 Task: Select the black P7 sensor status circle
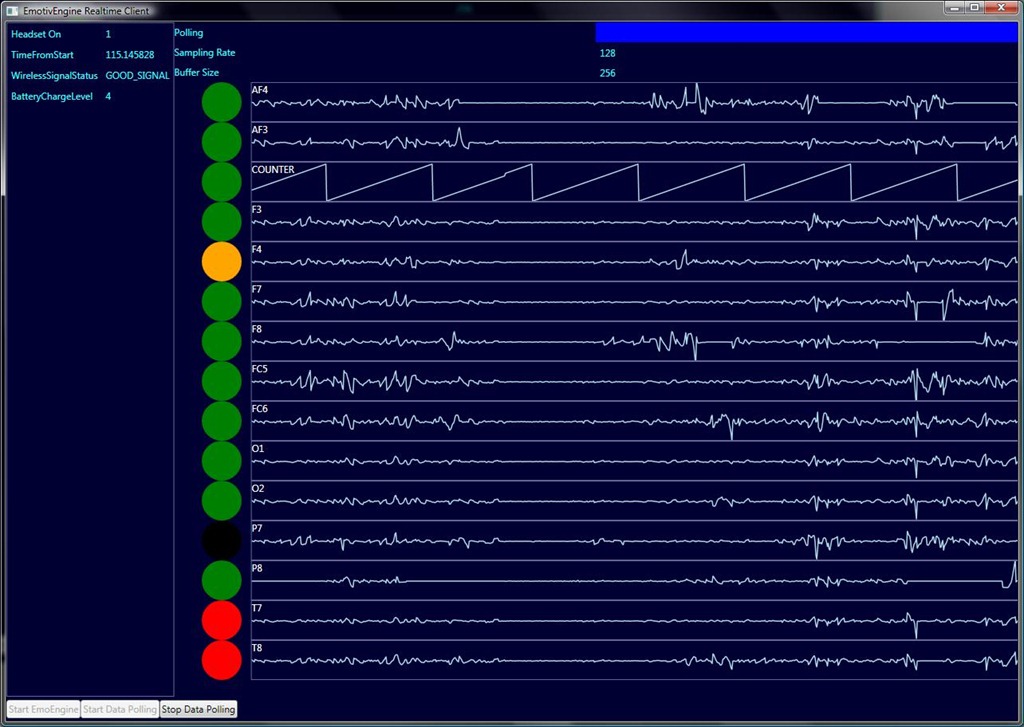click(221, 541)
